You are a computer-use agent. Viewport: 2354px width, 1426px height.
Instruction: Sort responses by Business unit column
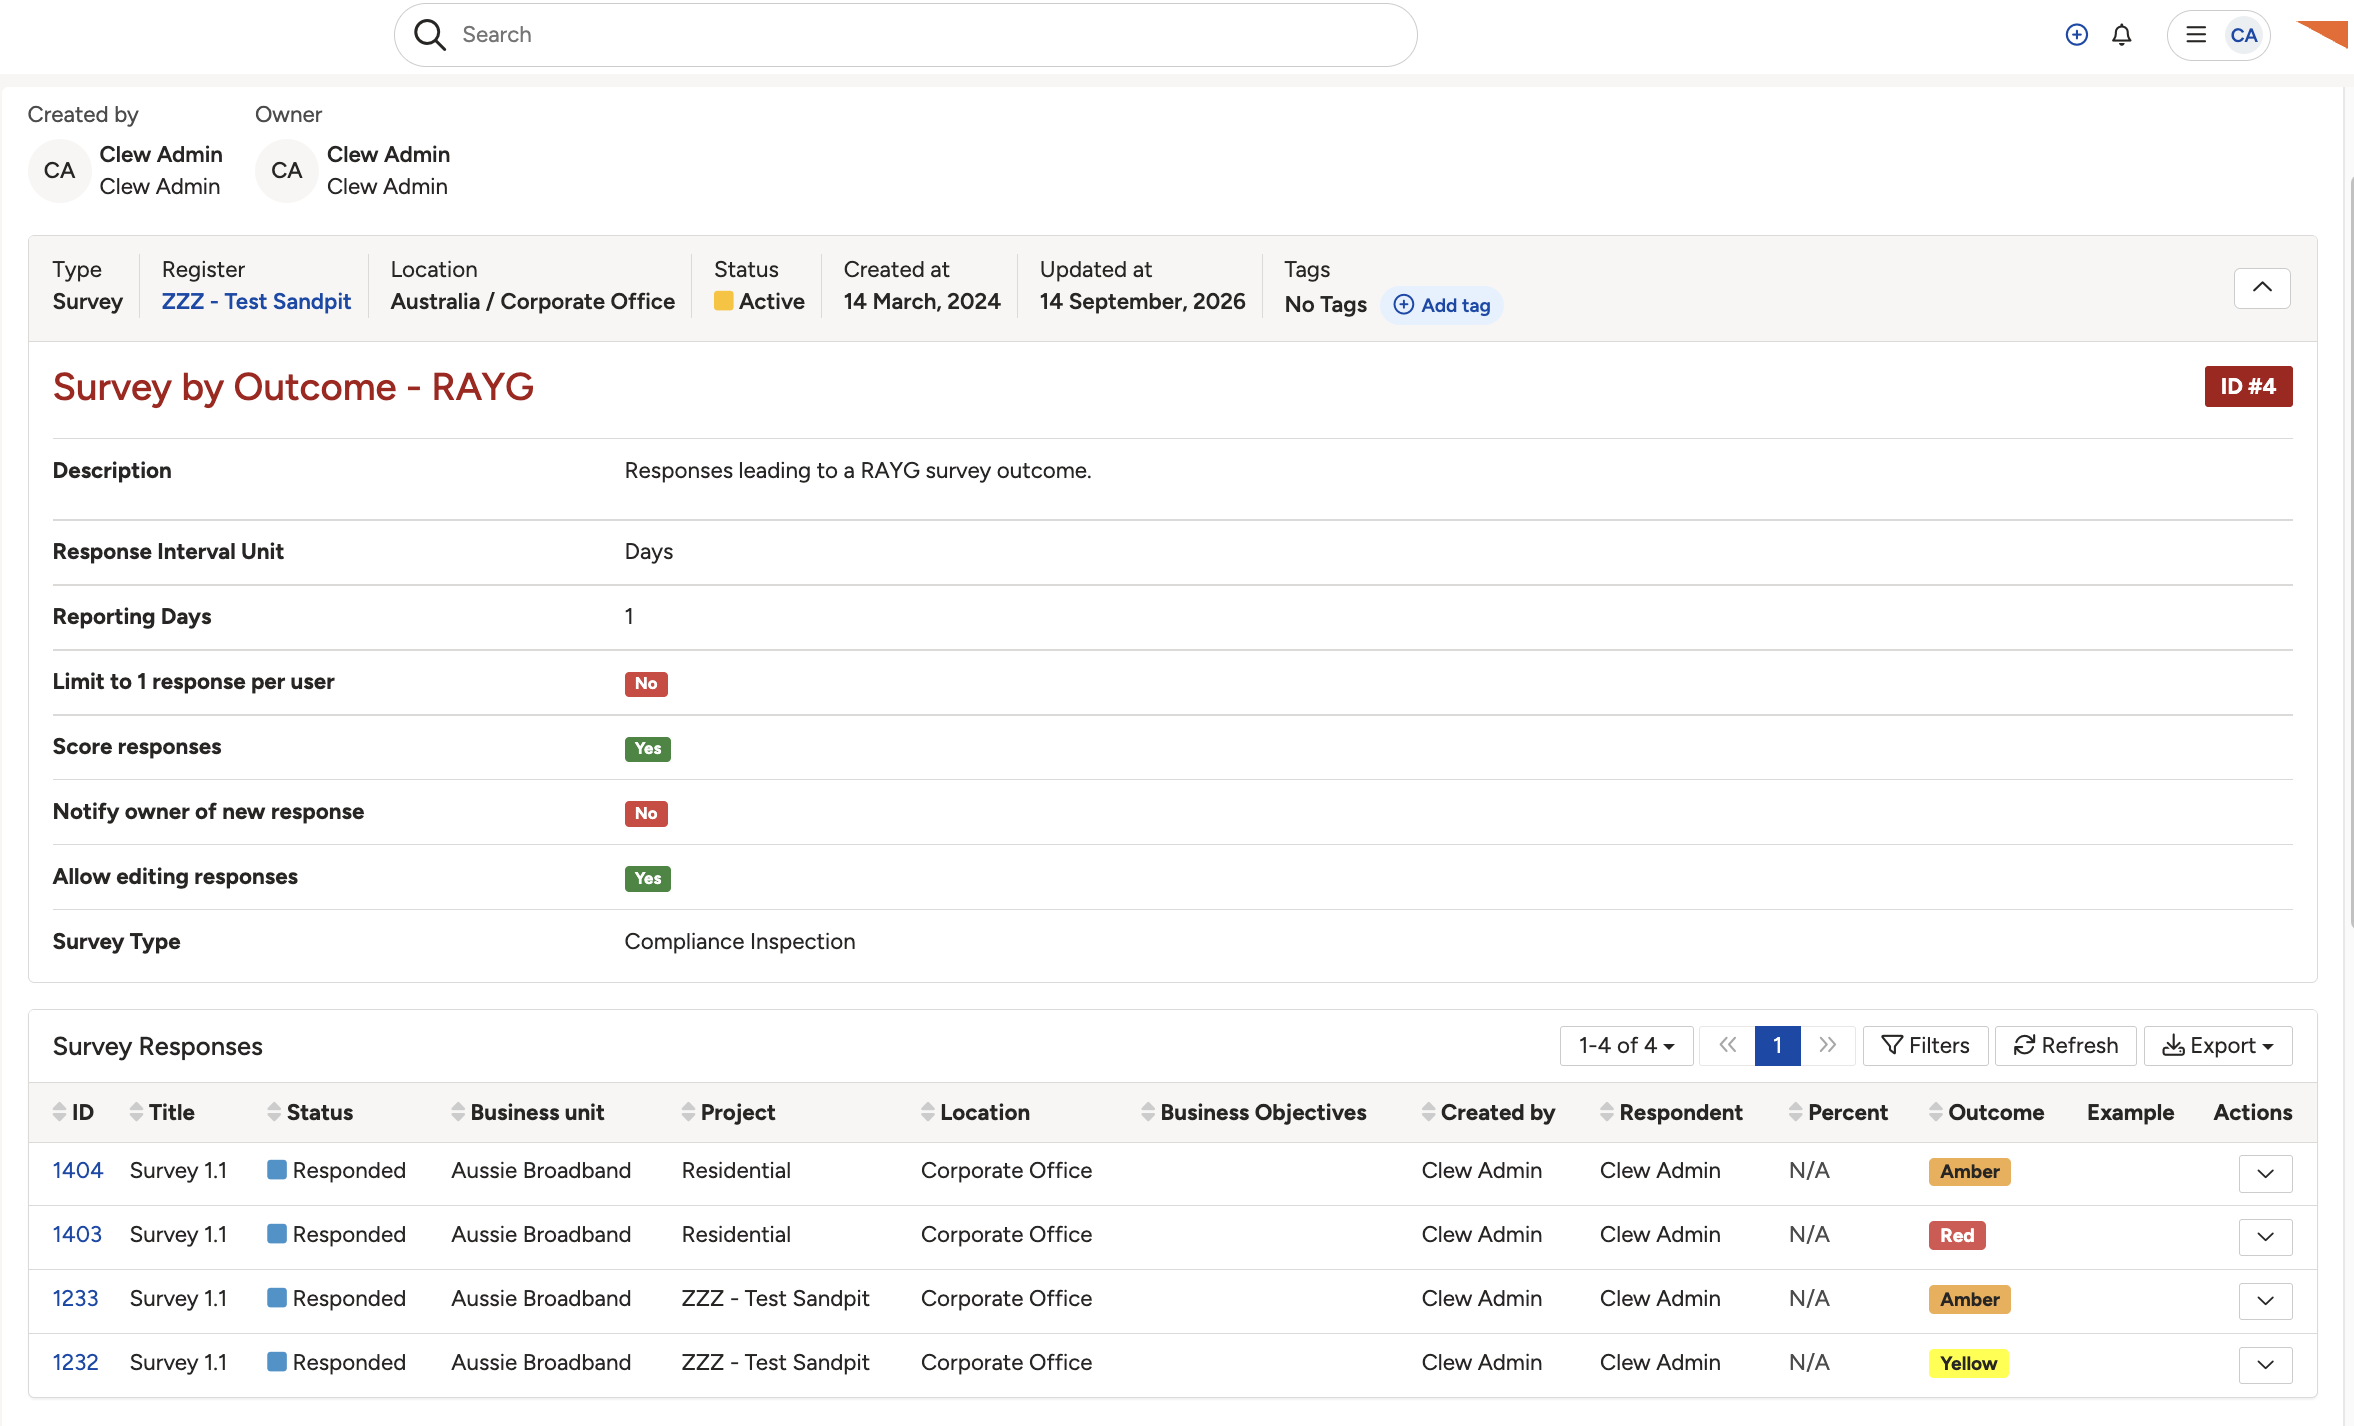[528, 1112]
